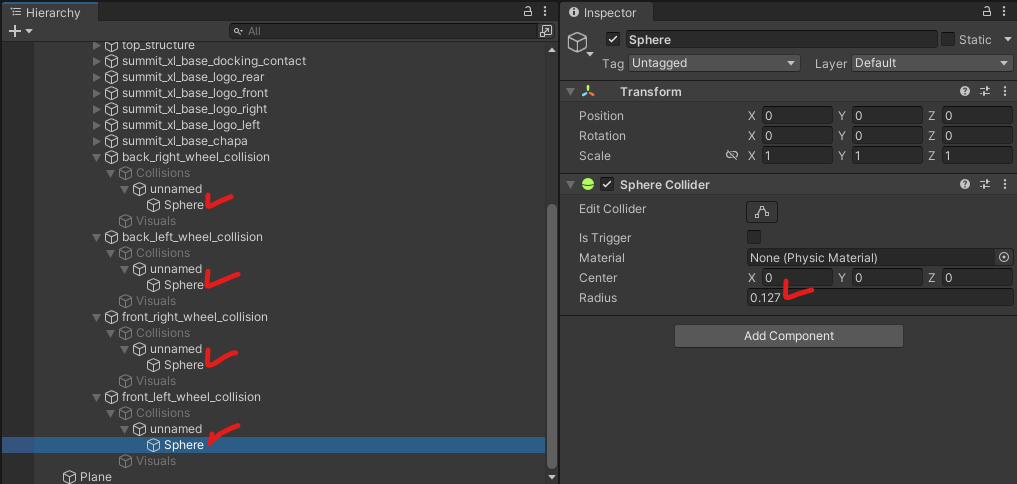Open Sphere Collider three-dot context menu
The image size is (1017, 484).
click(1004, 184)
